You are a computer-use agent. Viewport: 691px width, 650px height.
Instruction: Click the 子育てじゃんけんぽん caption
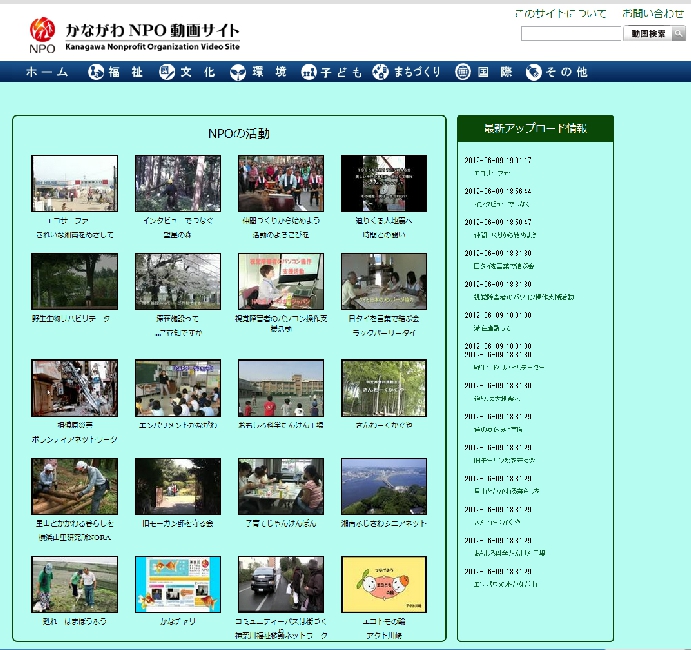tap(281, 524)
